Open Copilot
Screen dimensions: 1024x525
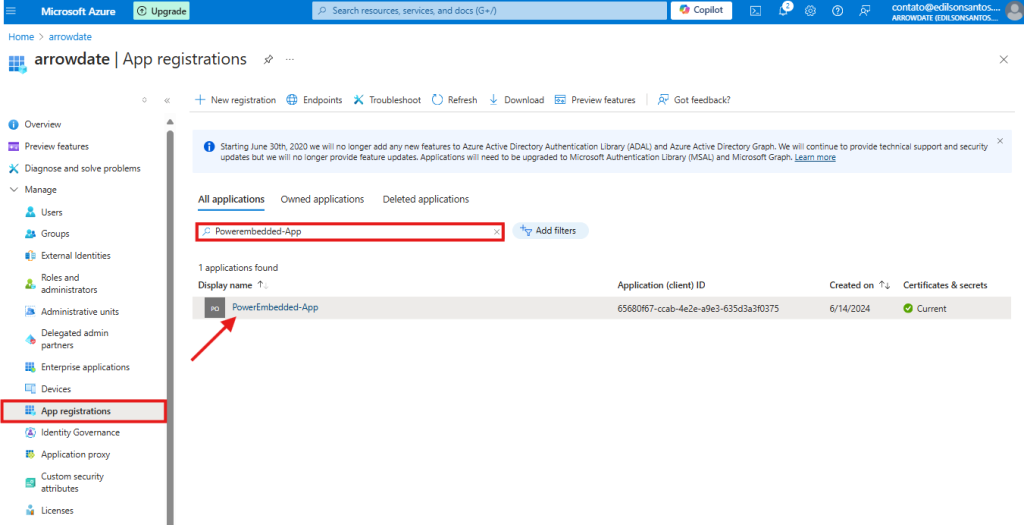coord(701,10)
